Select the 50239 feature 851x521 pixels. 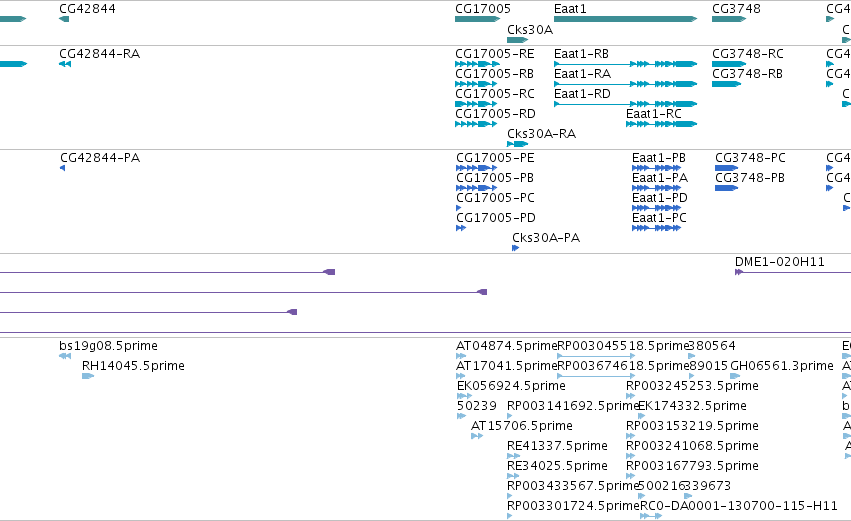pyautogui.click(x=477, y=406)
